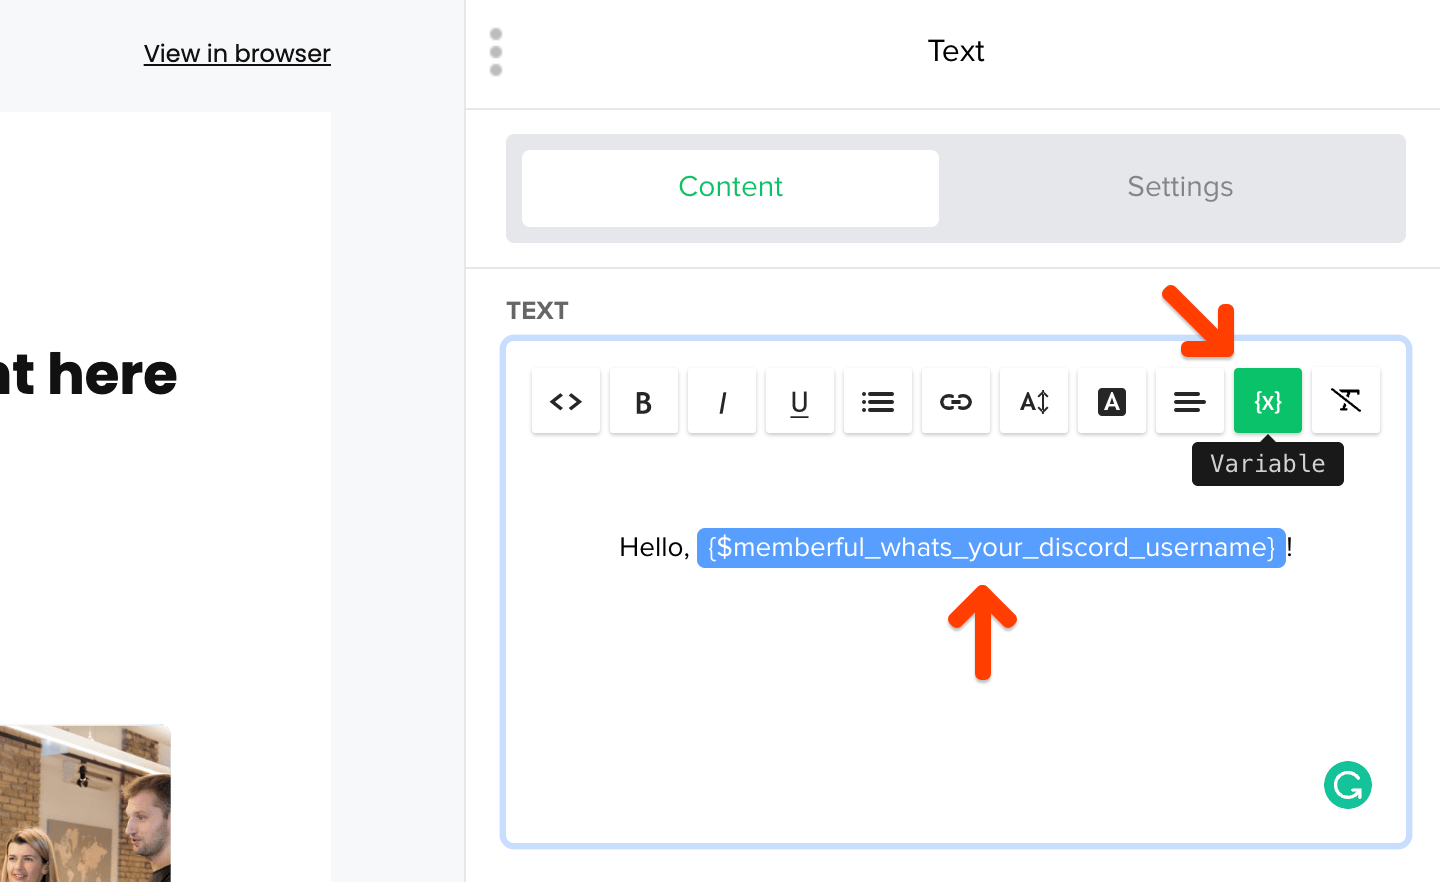Screen dimensions: 1440x882
Task: Open the text alignment options
Action: pos(1190,401)
